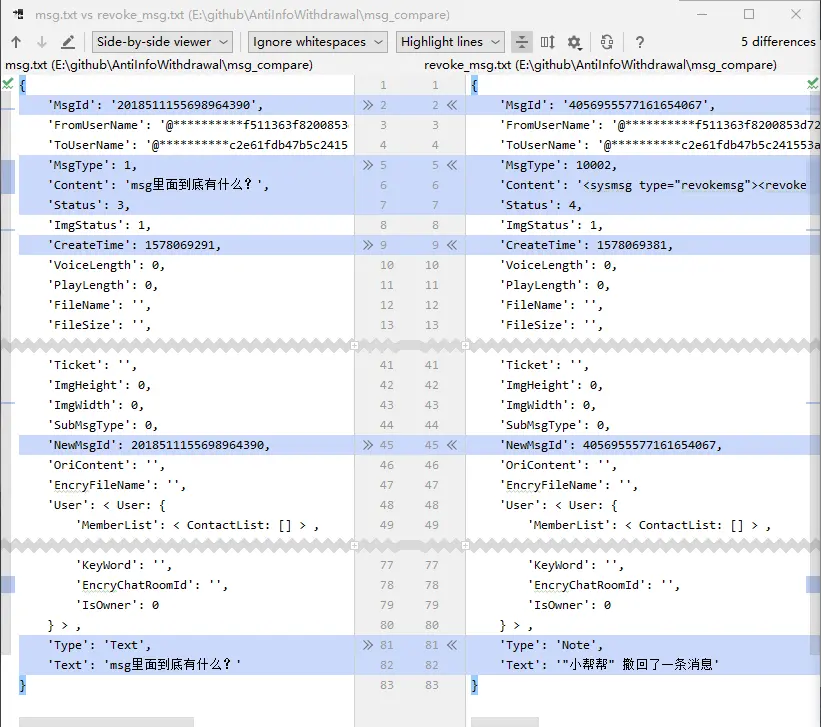
Task: Apply left MsgType change at line 5
Action: click(x=368, y=166)
